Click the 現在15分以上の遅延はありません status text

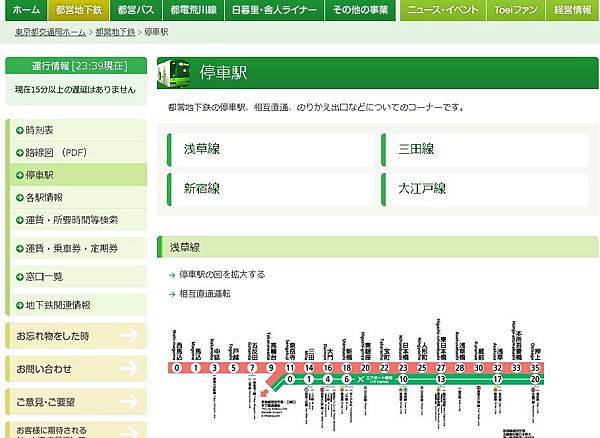75,90
